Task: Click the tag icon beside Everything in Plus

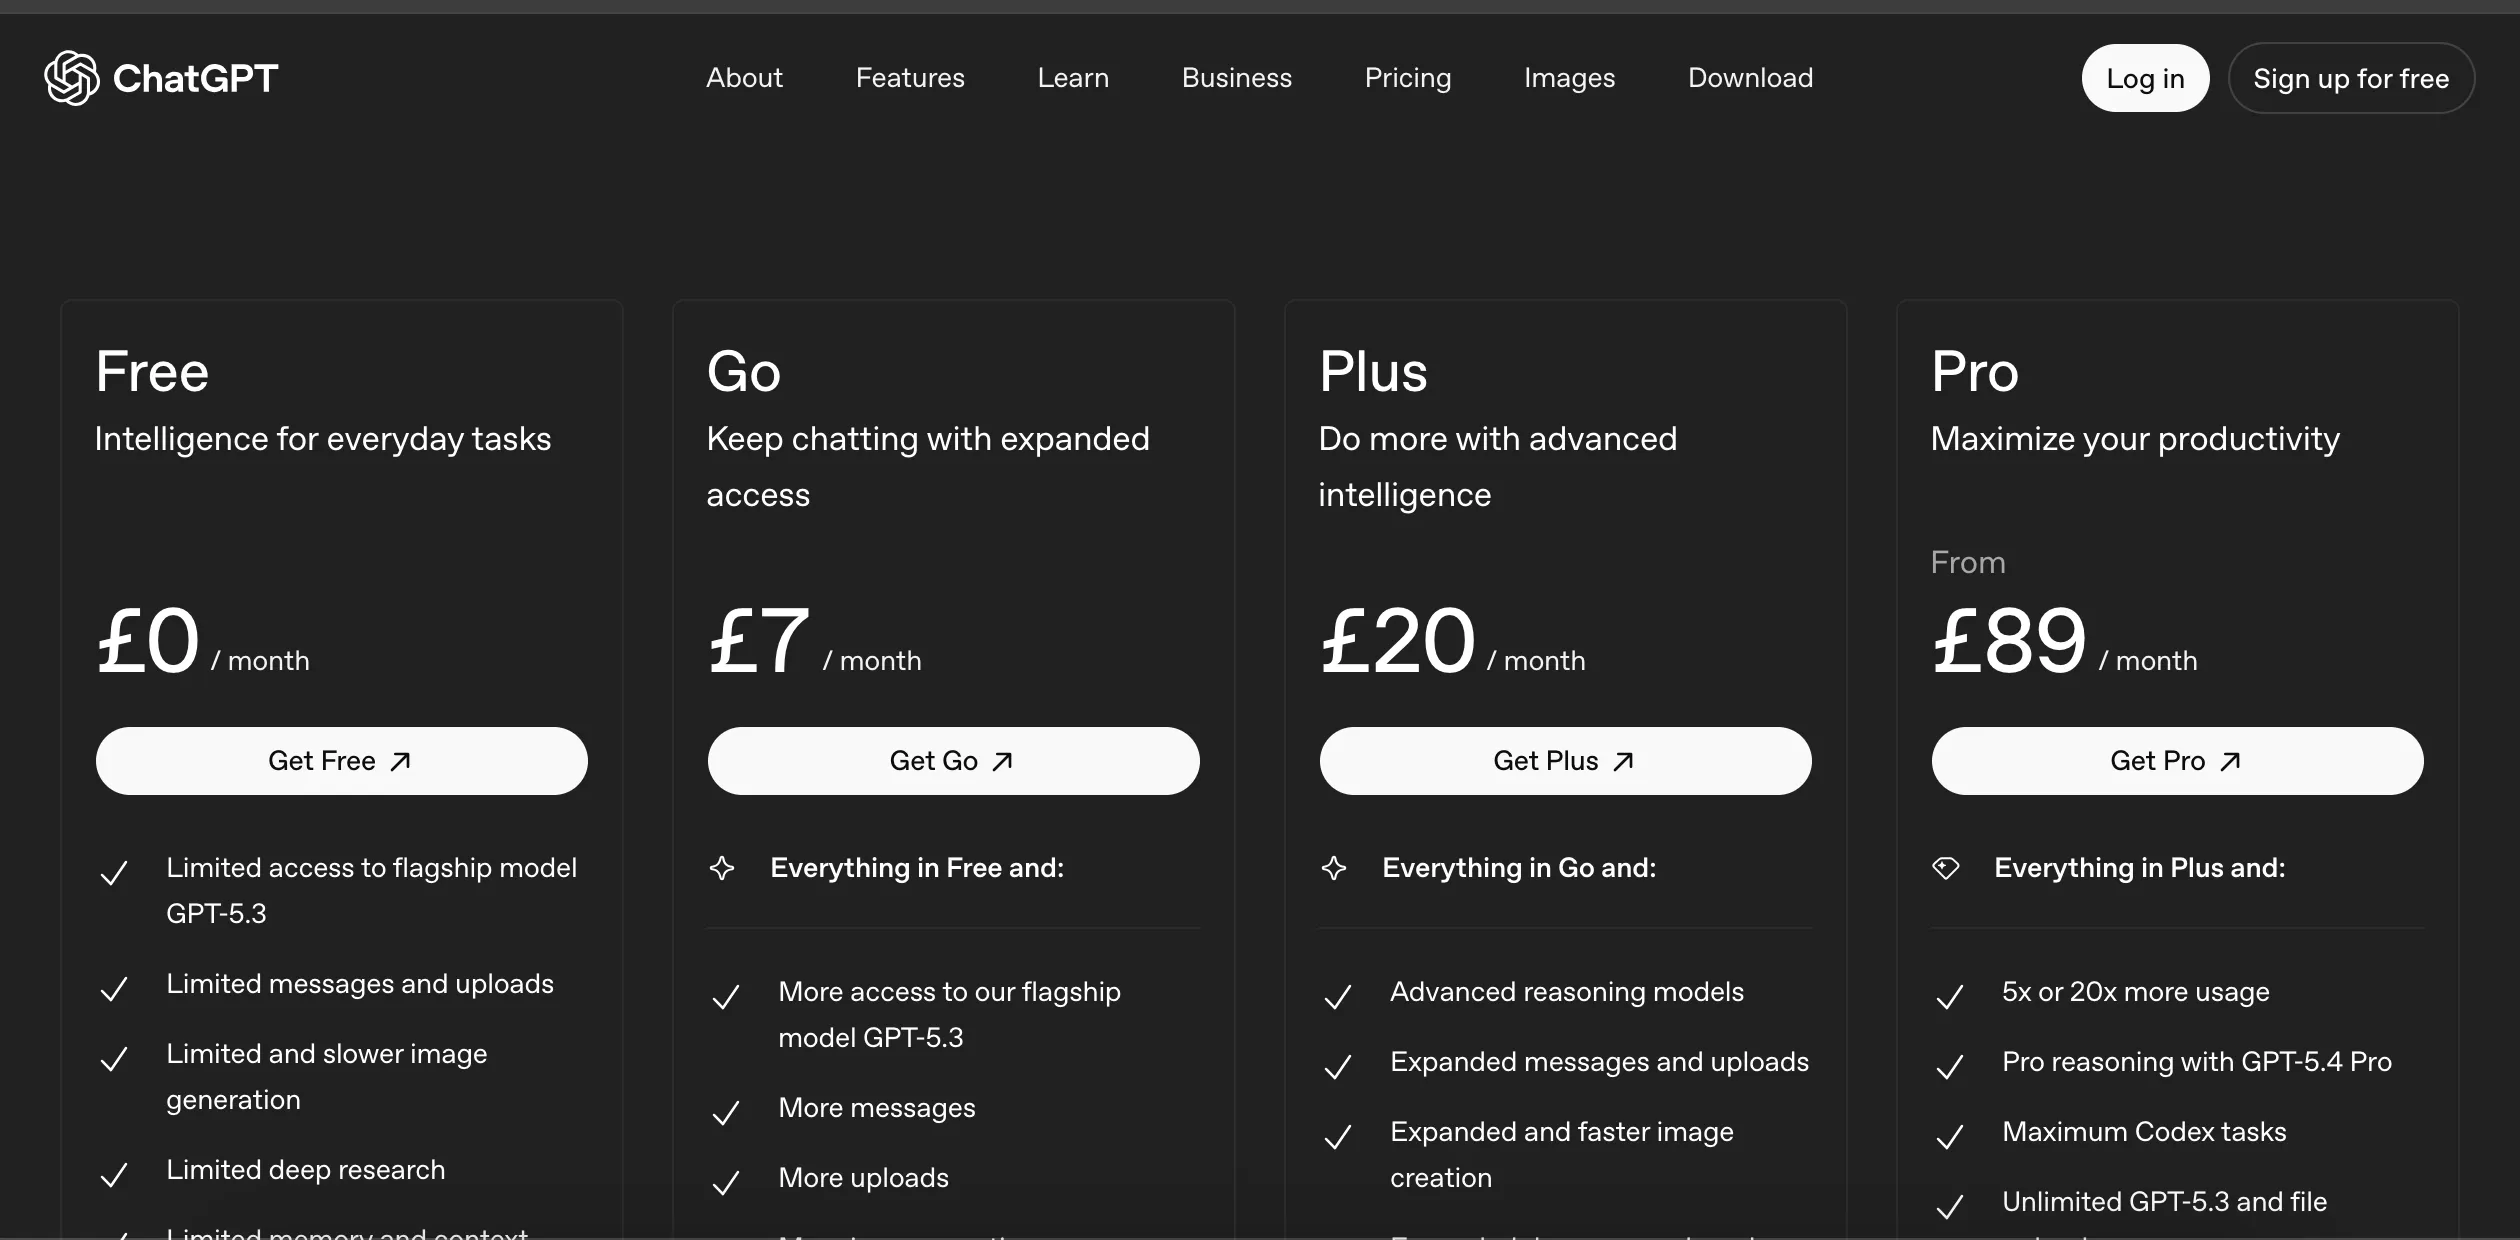Action: [1947, 868]
